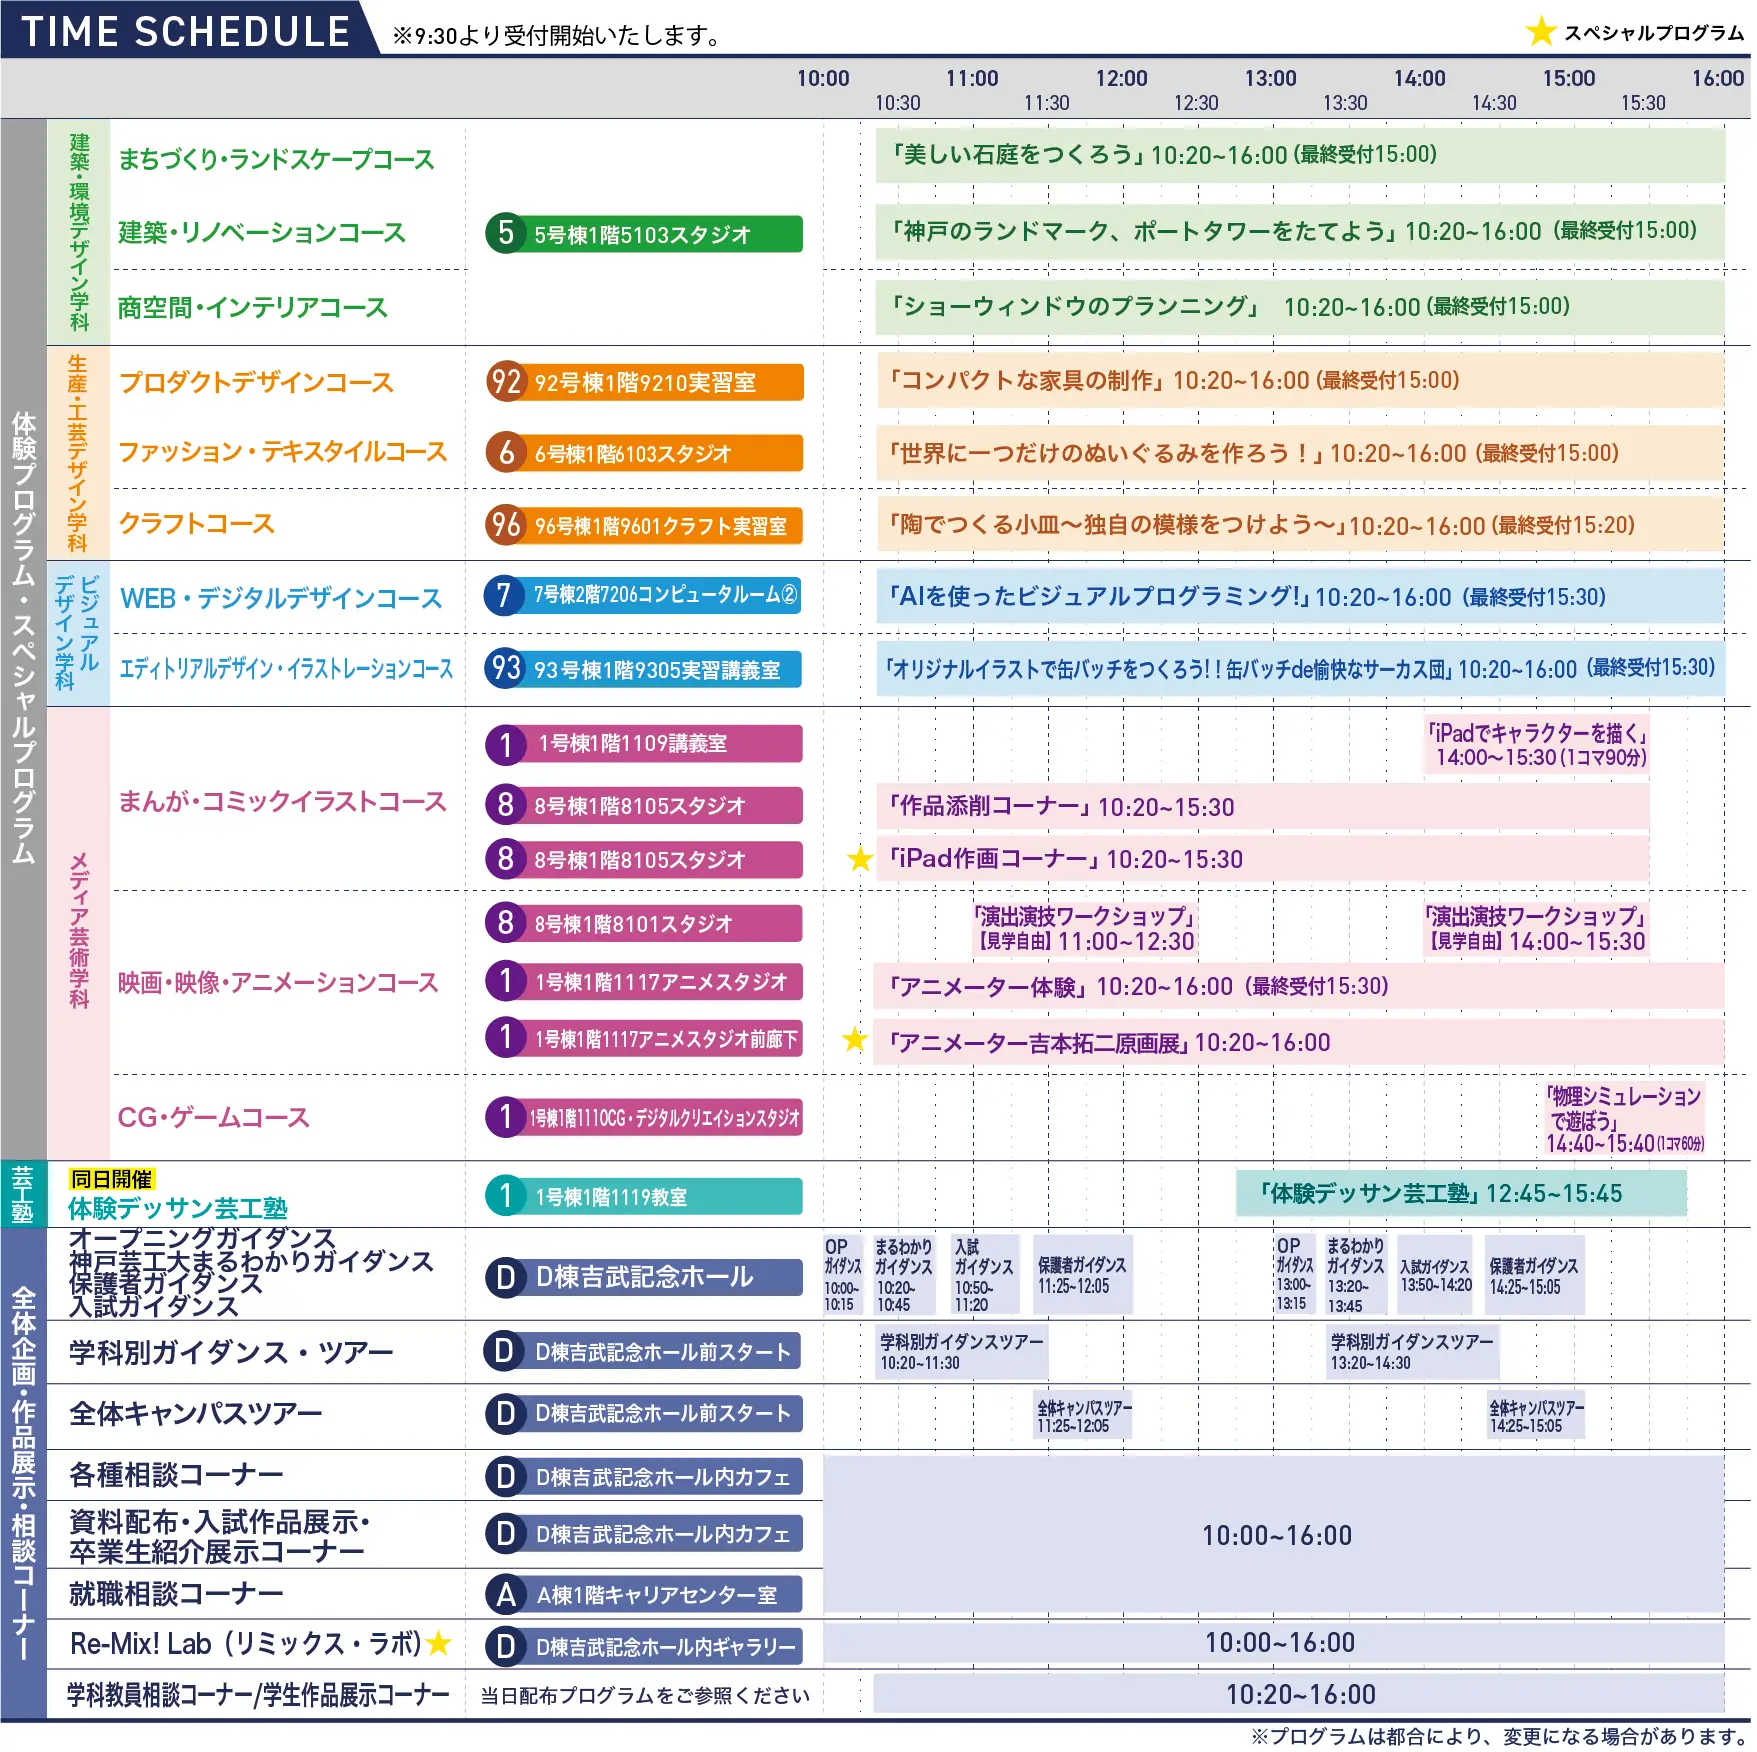Viewport: 1757px width, 1752px height.
Task: Click the 6号棟1階6103スタジオ location badge
Action: [644, 452]
